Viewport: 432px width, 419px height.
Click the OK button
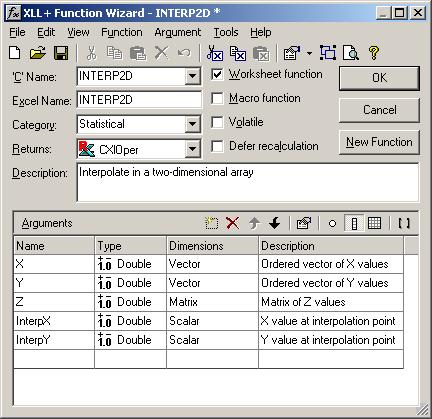point(379,78)
